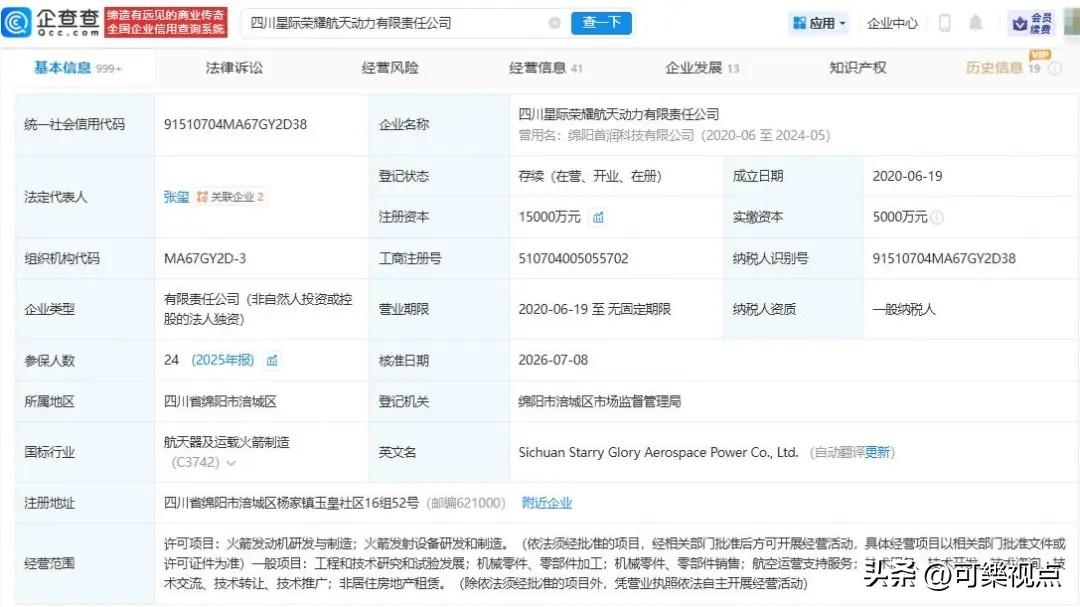Select organization code MA67GY2D-3
Viewport: 1080px width, 607px height.
[x=205, y=258]
